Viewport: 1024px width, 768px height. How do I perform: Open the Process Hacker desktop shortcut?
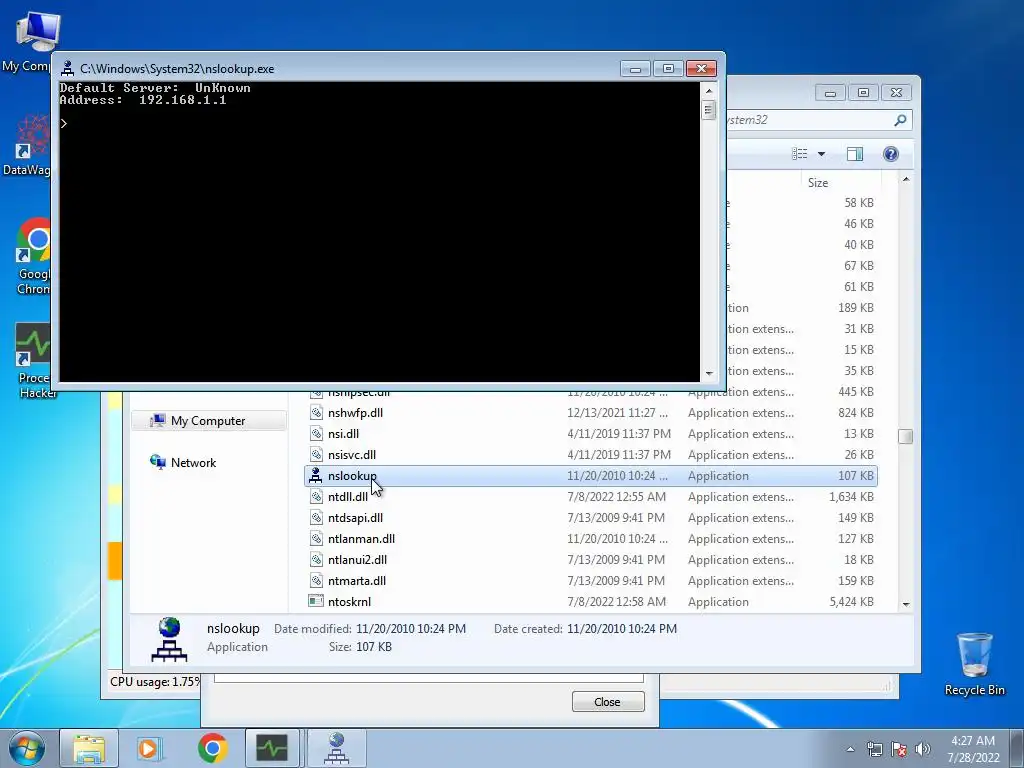(31, 360)
